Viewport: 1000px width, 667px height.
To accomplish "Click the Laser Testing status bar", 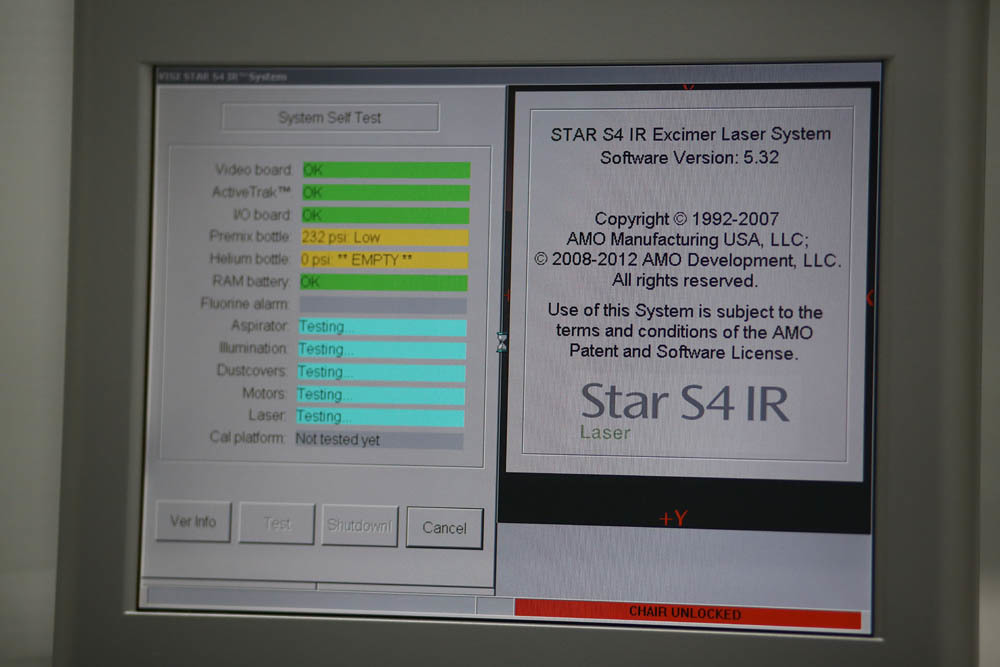I will pos(380,417).
